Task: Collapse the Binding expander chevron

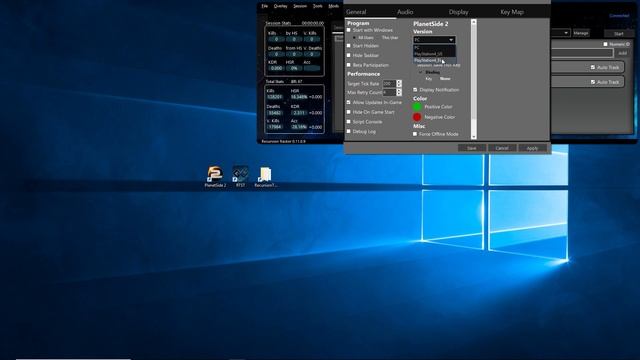Action: [x=420, y=72]
